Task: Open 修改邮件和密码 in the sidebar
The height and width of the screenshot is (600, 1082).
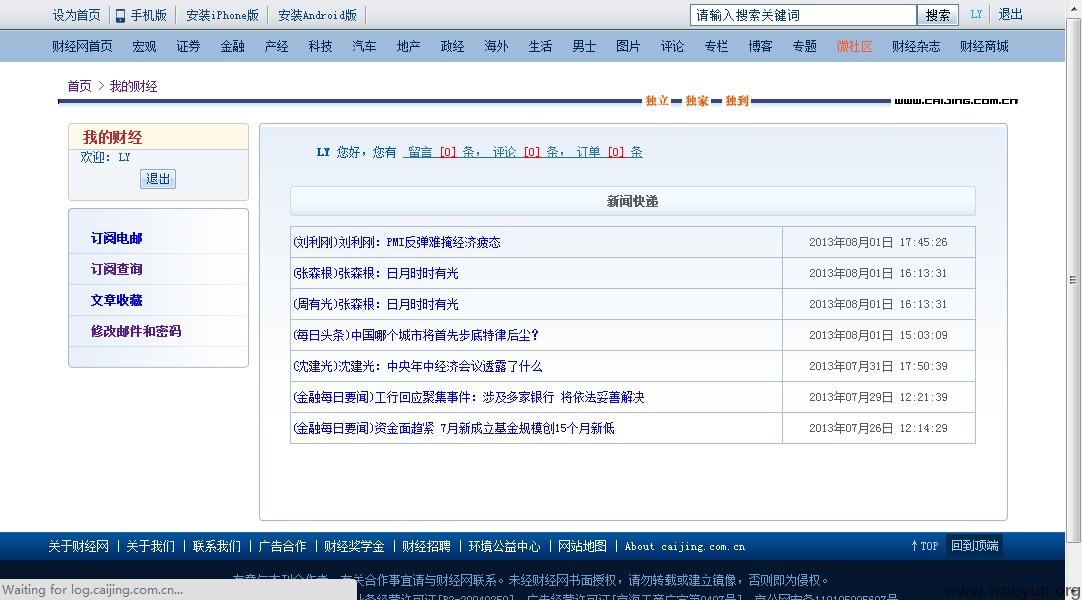Action: click(136, 331)
